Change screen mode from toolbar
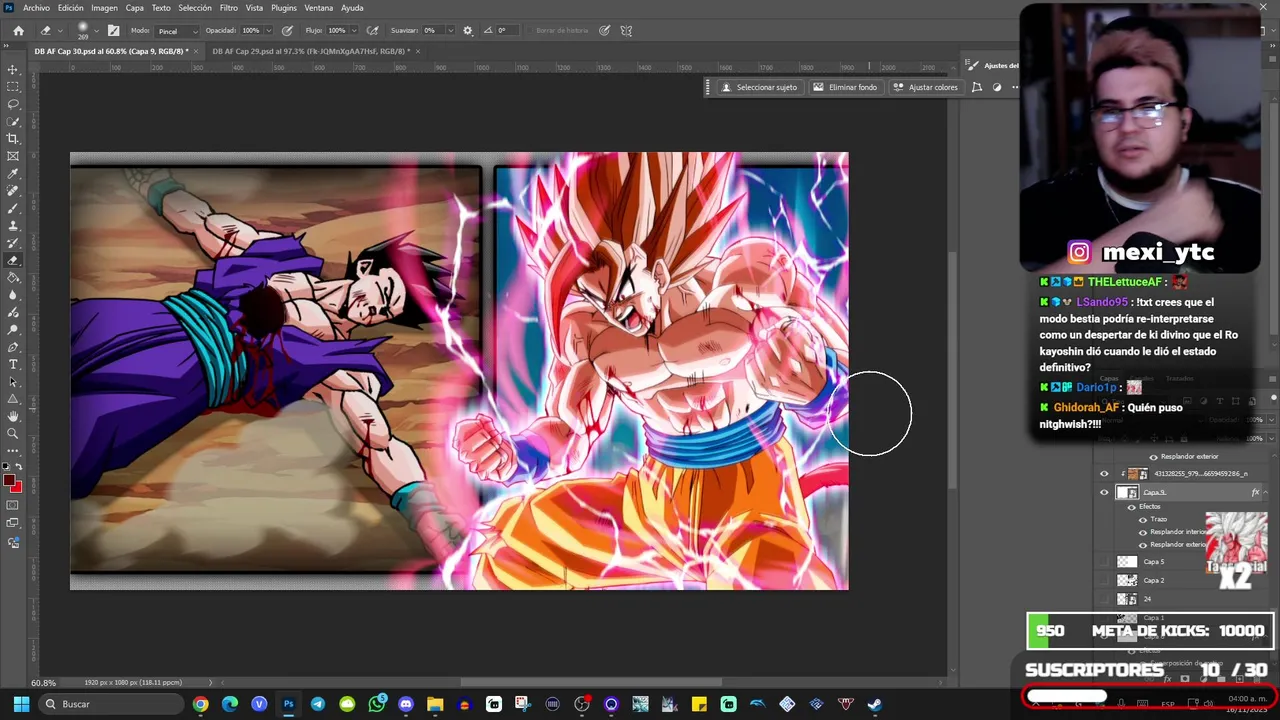 (13, 523)
